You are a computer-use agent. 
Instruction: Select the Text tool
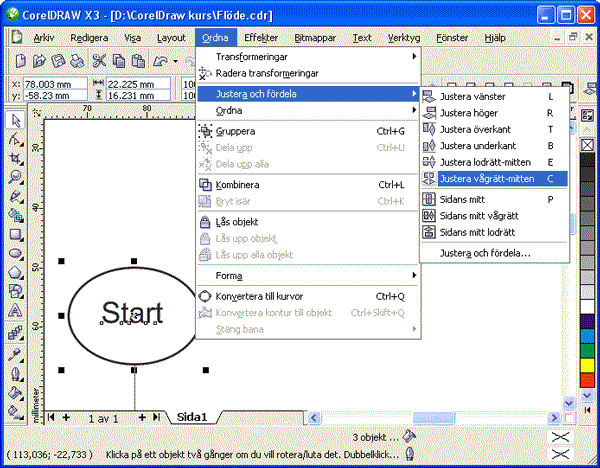tap(16, 311)
